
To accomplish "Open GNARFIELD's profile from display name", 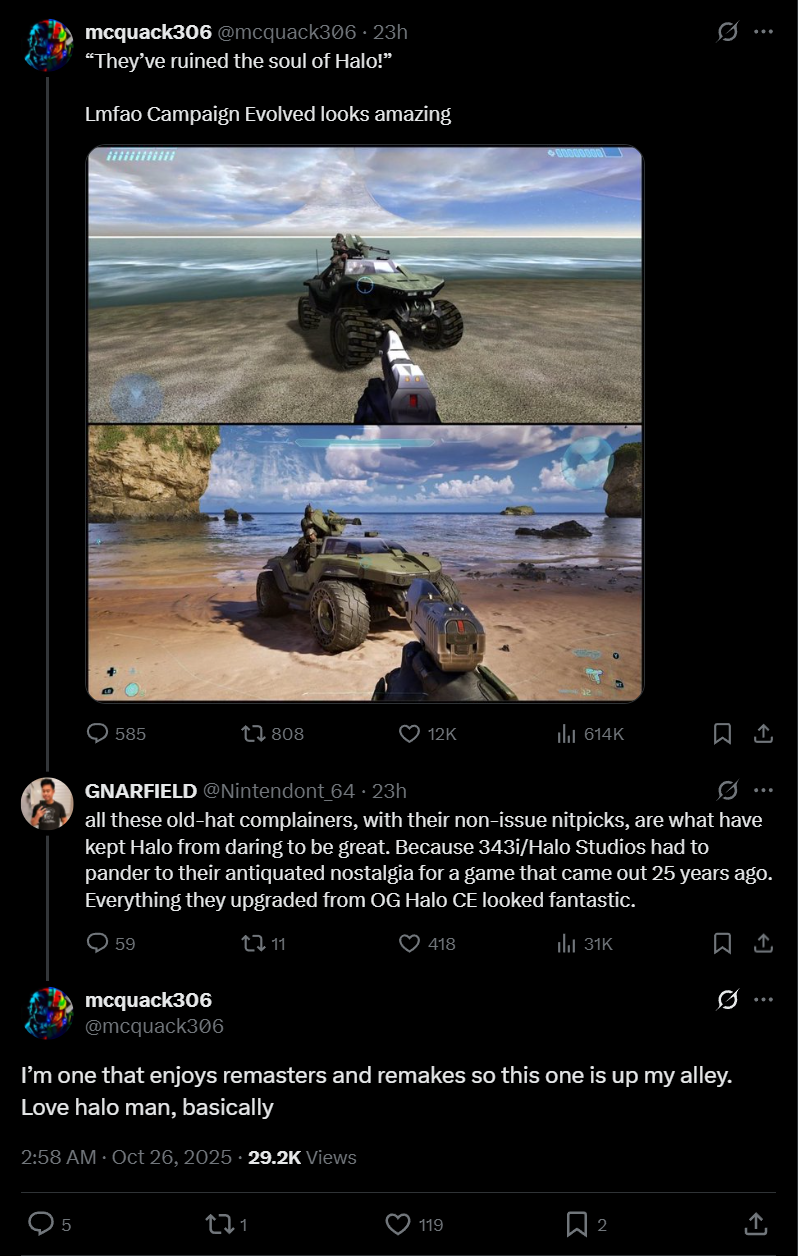I will pos(141,791).
